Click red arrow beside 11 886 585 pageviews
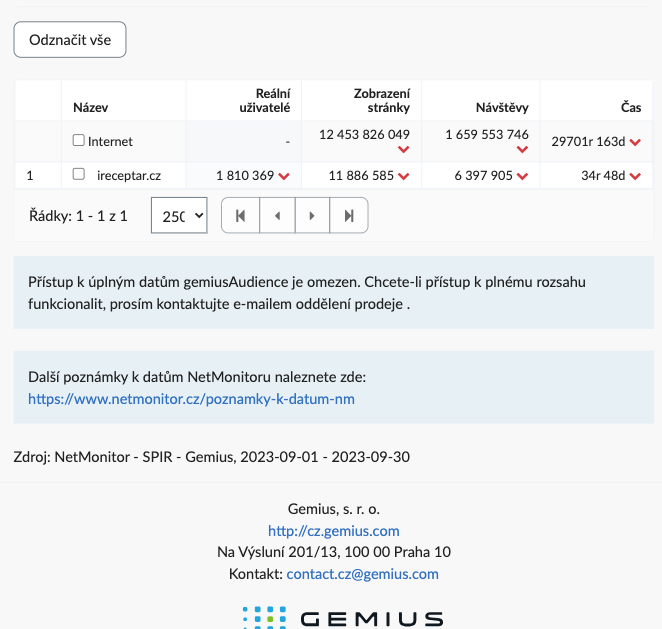Screen dimensions: 662x629 tap(404, 176)
